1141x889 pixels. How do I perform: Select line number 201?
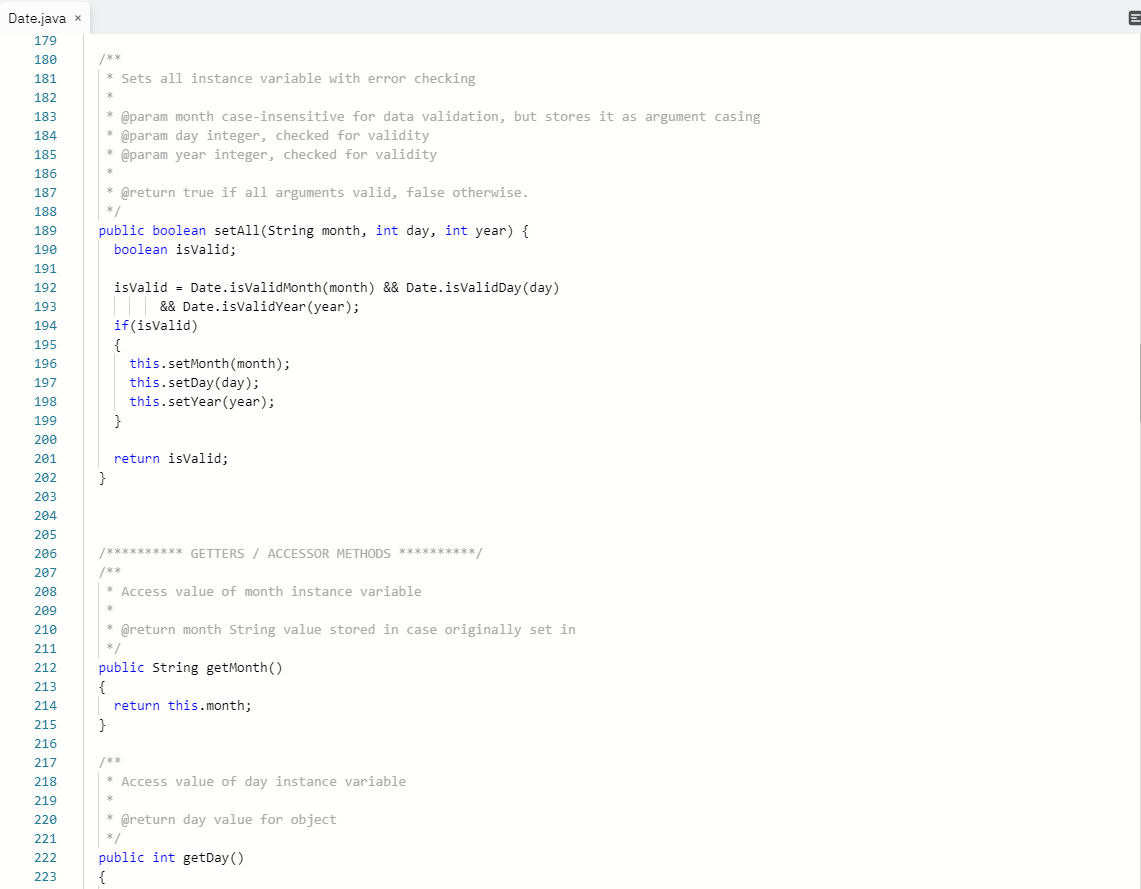(45, 458)
